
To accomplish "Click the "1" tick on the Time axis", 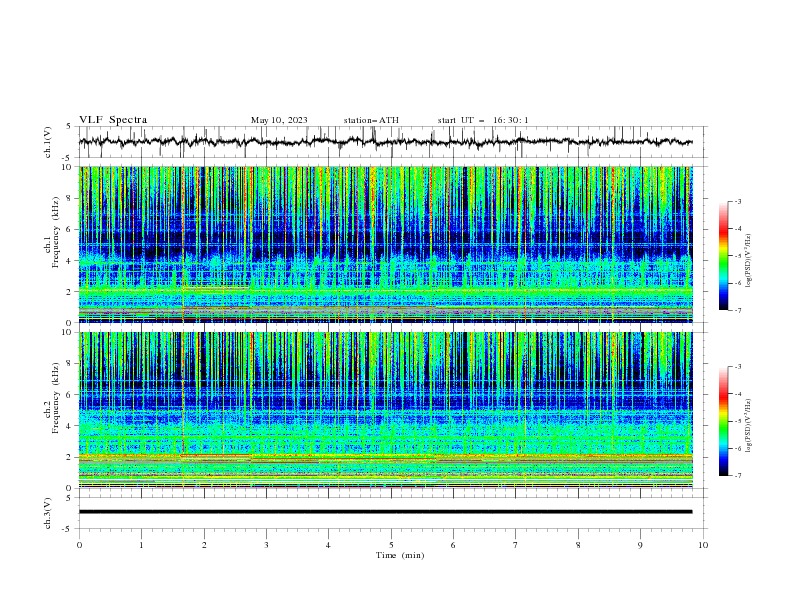I will tap(141, 545).
